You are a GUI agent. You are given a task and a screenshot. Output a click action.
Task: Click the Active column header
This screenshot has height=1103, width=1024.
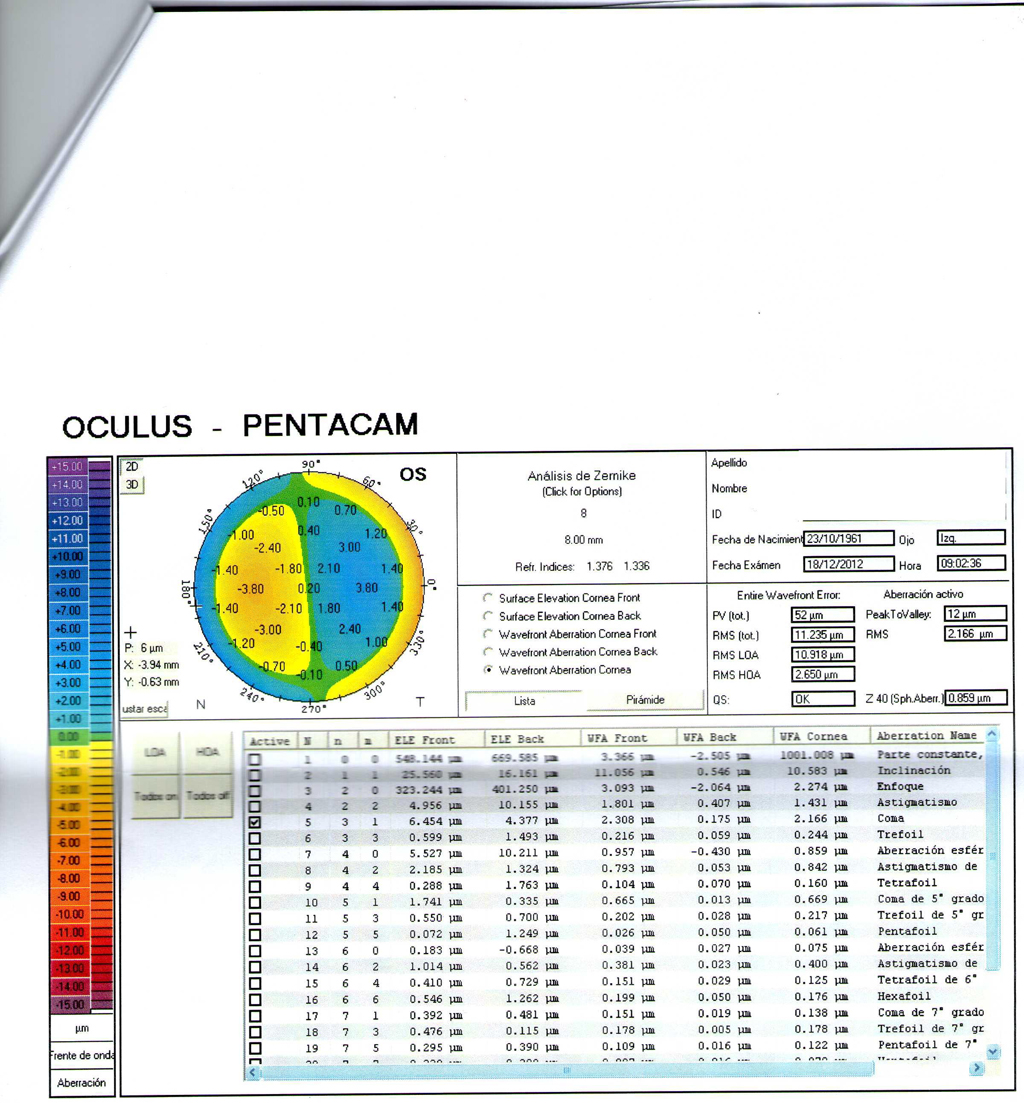click(x=269, y=741)
